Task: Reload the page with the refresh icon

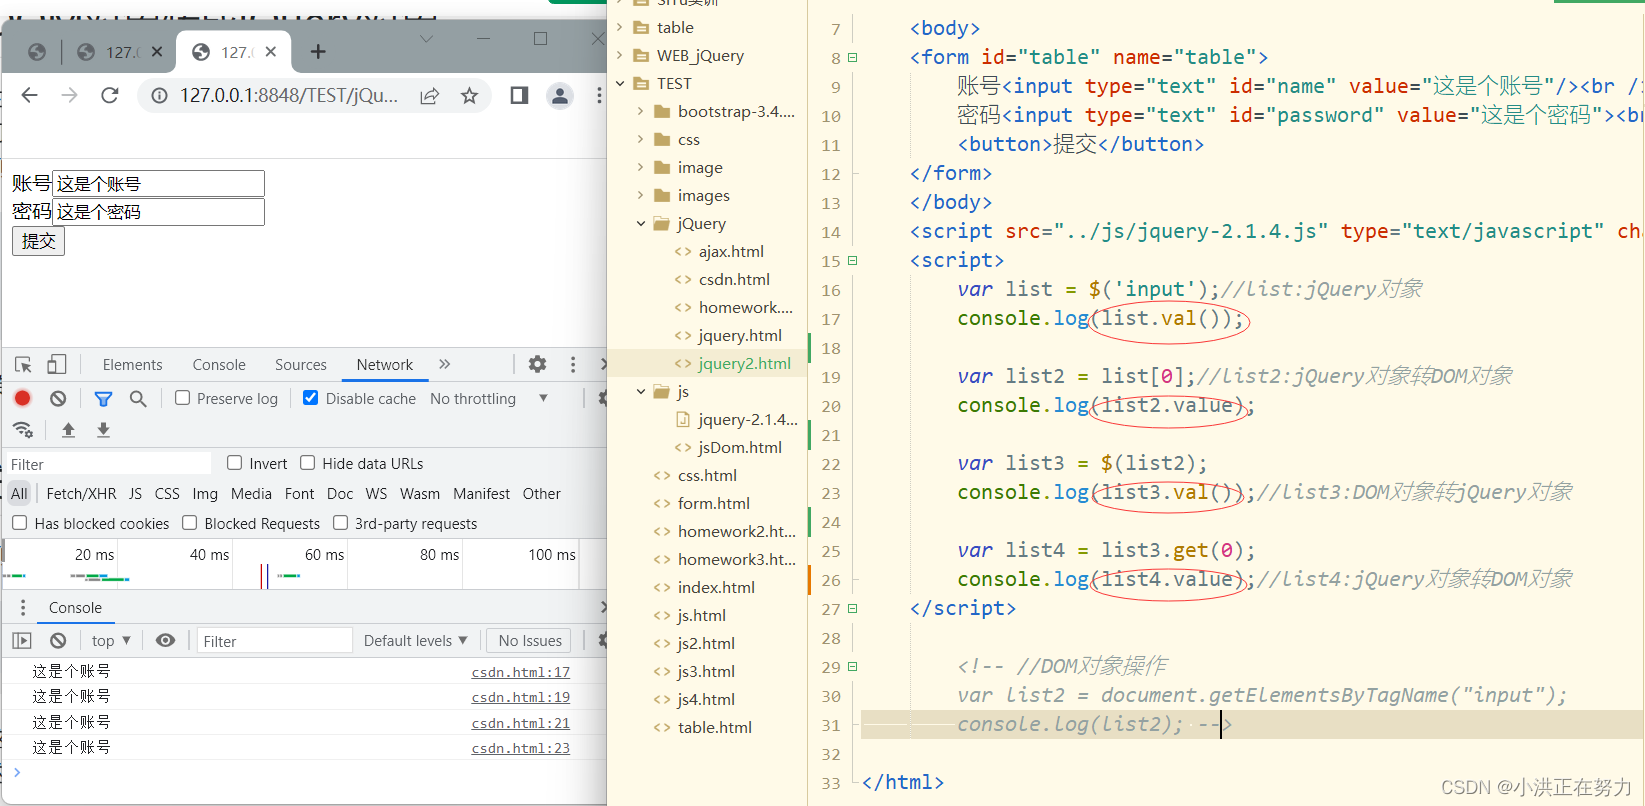Action: [x=110, y=95]
